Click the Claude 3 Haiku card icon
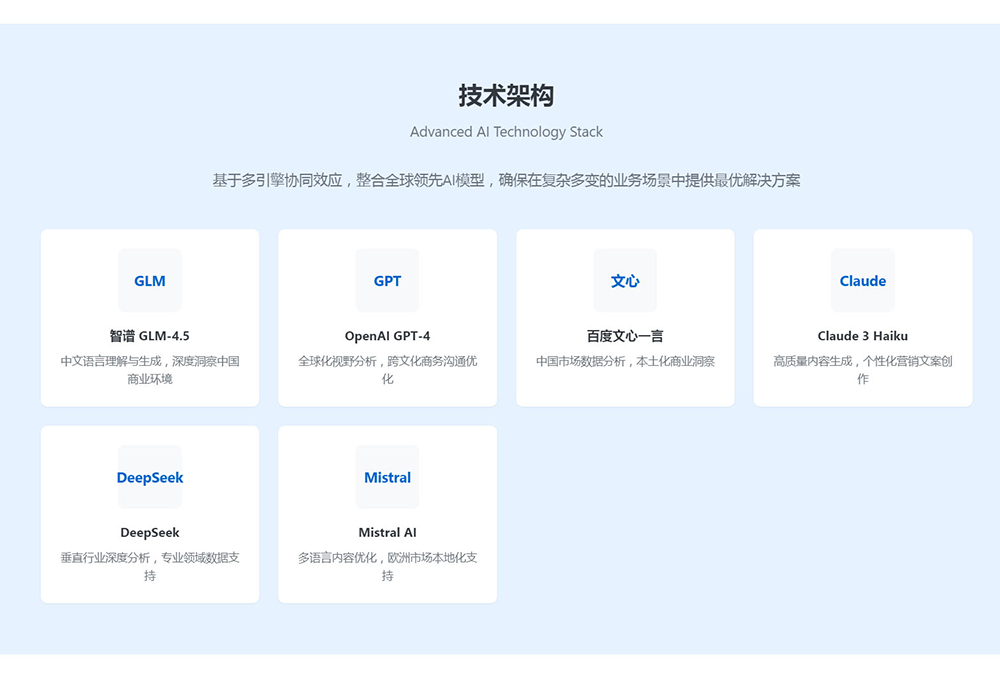Image resolution: width=1000 pixels, height=688 pixels. tap(862, 280)
